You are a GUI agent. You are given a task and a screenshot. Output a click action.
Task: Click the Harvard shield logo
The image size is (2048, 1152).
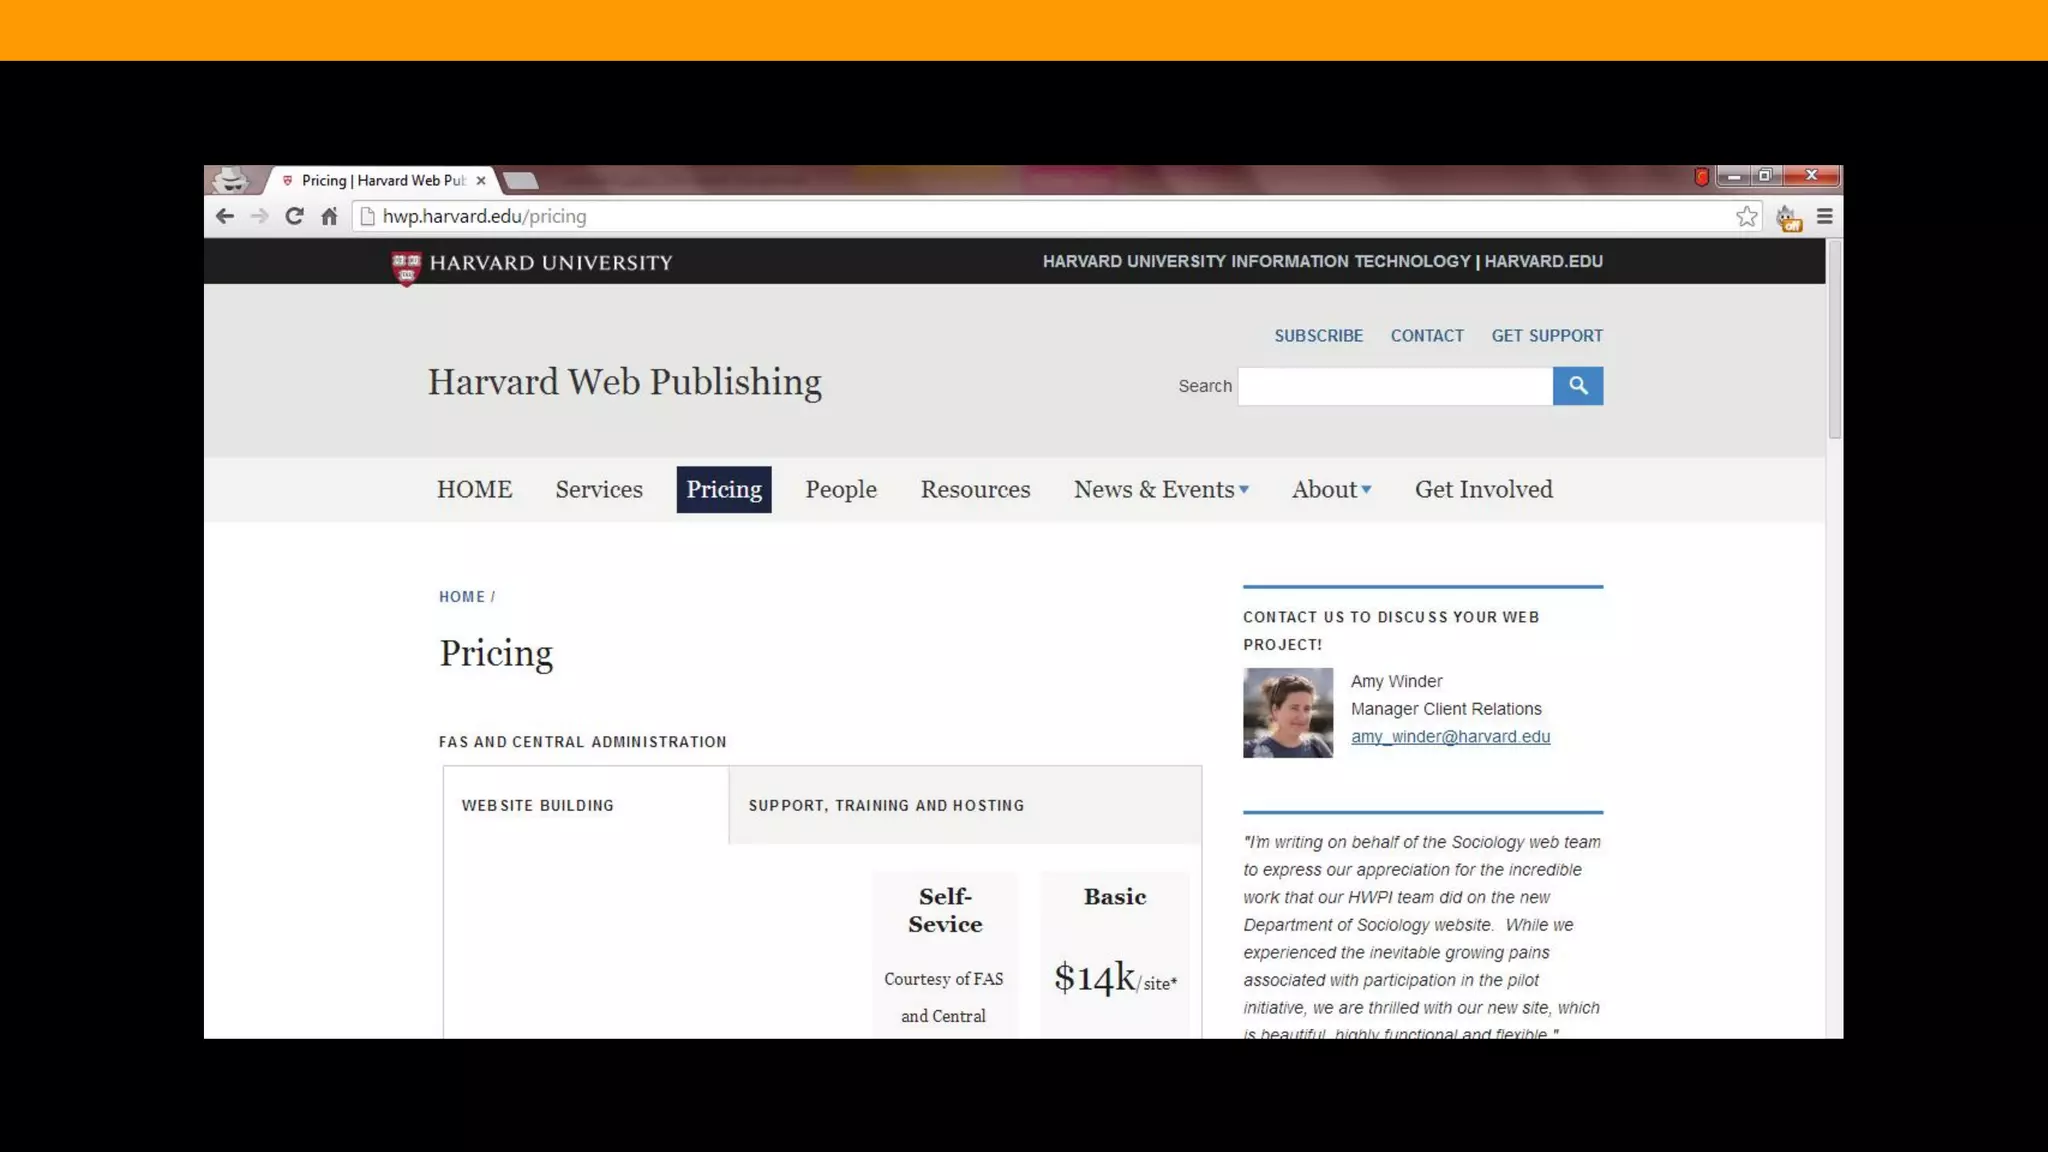[406, 267]
